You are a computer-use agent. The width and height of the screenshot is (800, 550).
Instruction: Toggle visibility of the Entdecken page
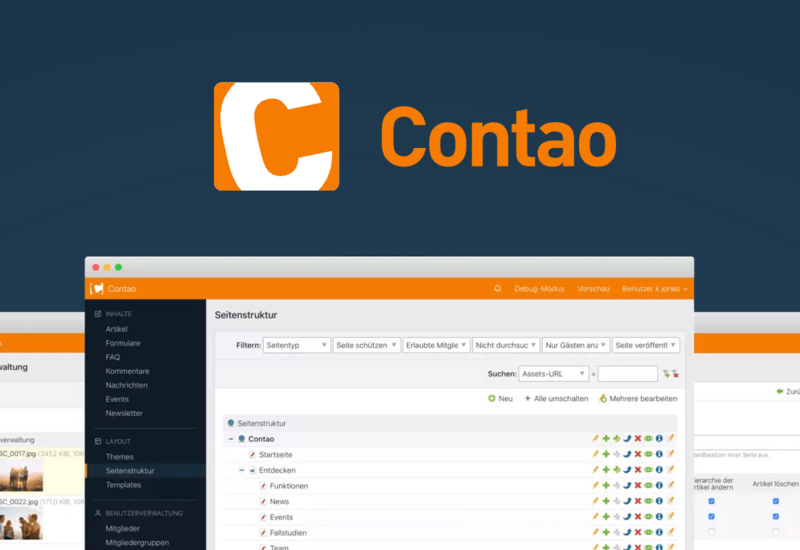coord(648,470)
